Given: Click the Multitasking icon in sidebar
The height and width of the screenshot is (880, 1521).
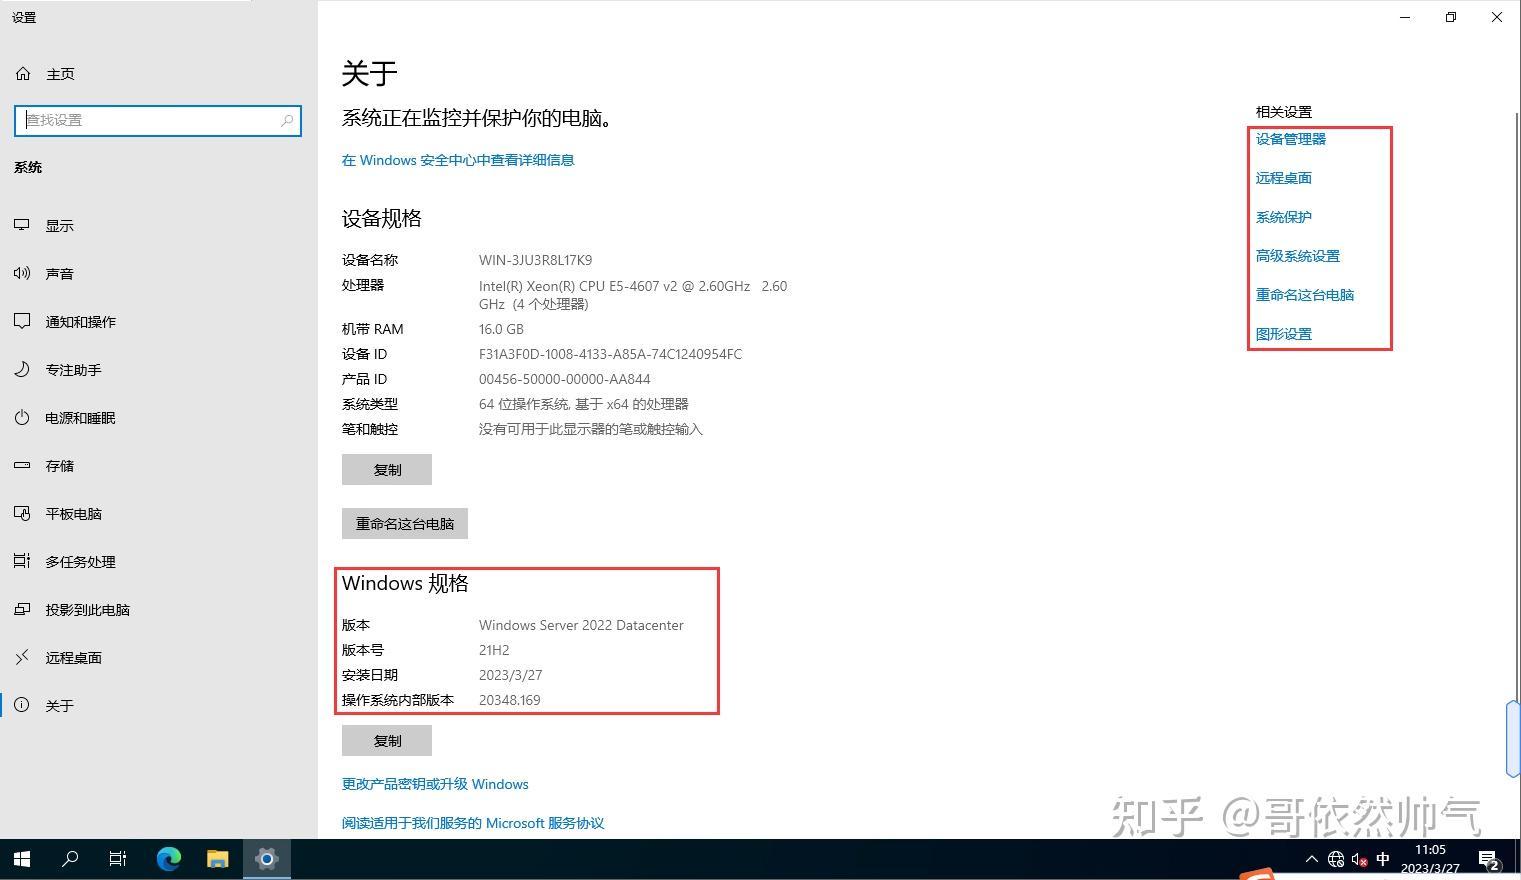Looking at the screenshot, I should pos(22,562).
